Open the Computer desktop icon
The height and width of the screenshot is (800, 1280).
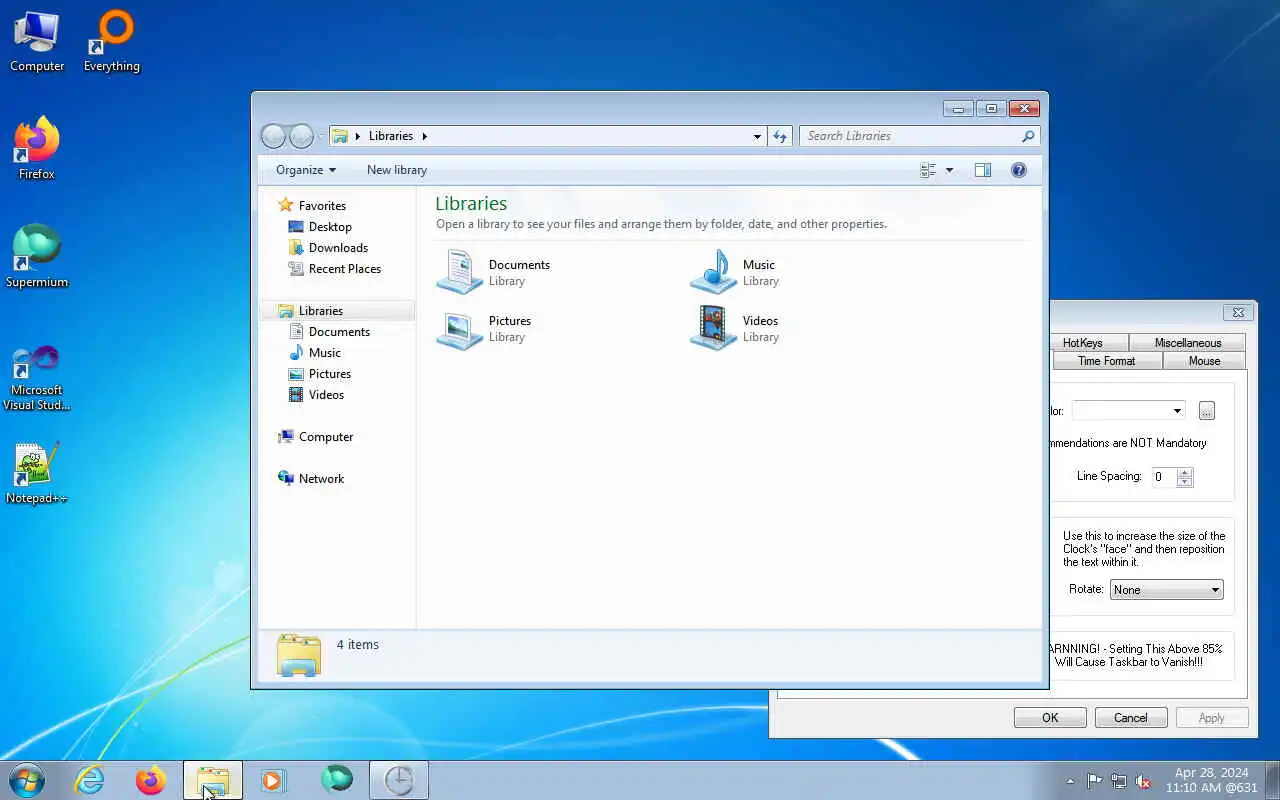click(37, 42)
